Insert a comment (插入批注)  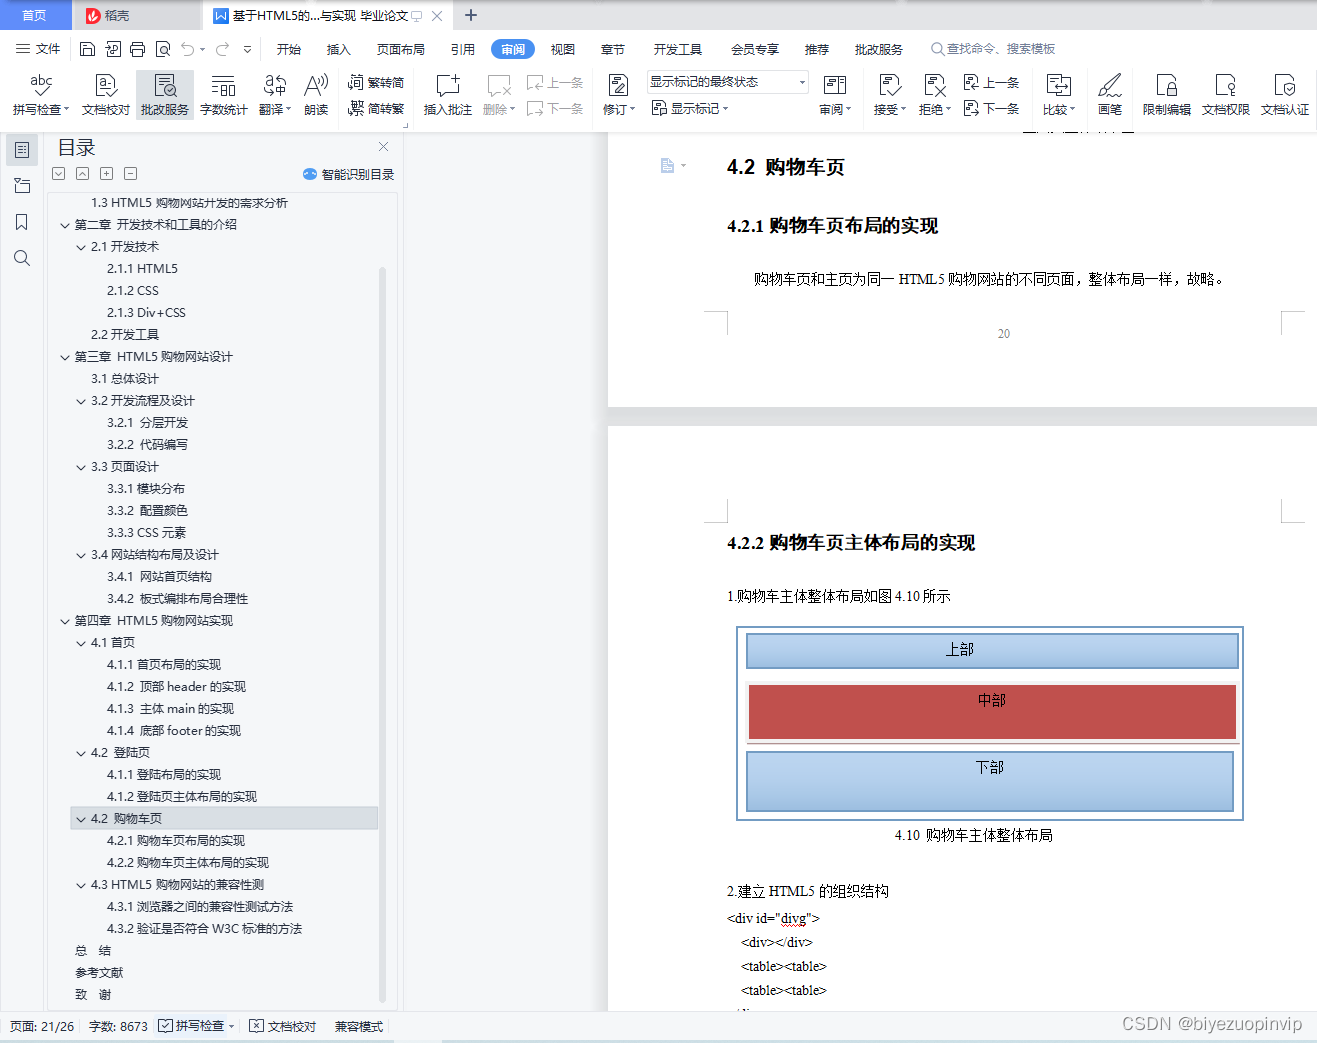point(447,94)
